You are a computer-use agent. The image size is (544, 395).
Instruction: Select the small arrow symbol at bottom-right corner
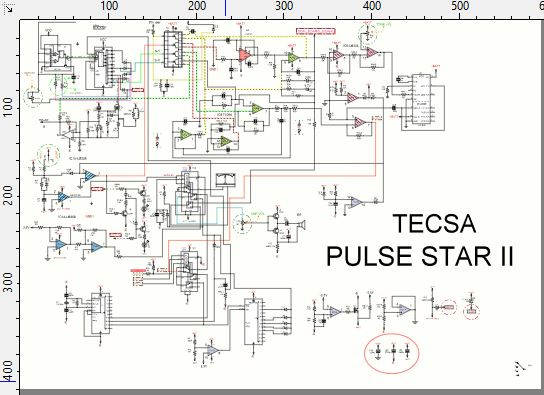pos(520,368)
